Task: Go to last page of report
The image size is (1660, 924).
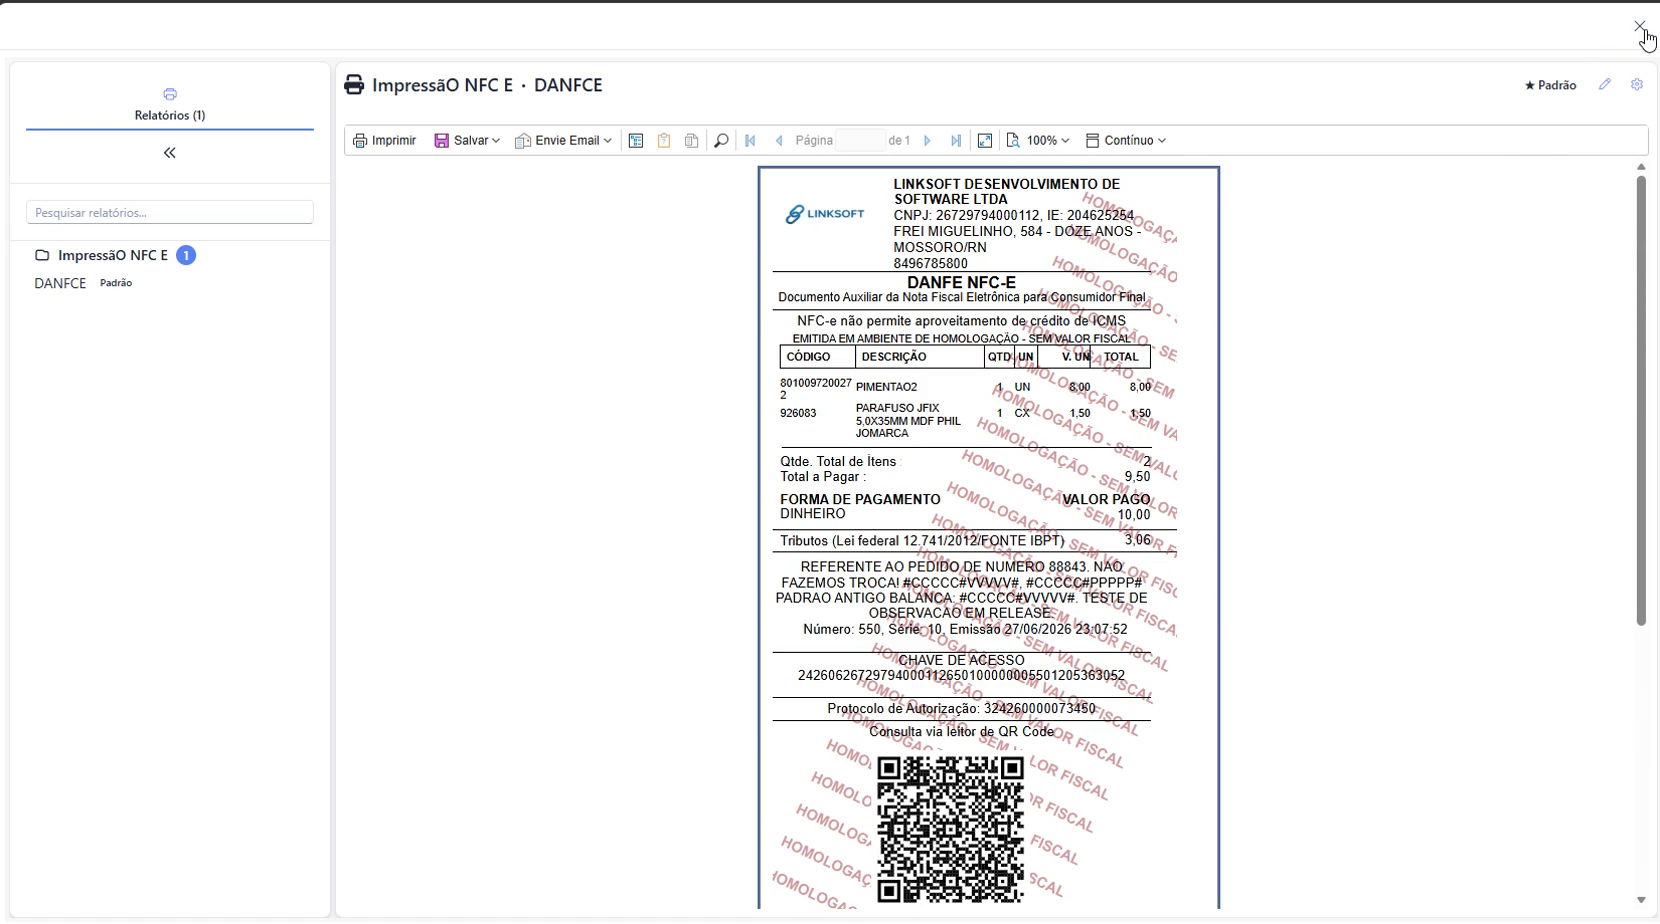Action: pyautogui.click(x=956, y=141)
